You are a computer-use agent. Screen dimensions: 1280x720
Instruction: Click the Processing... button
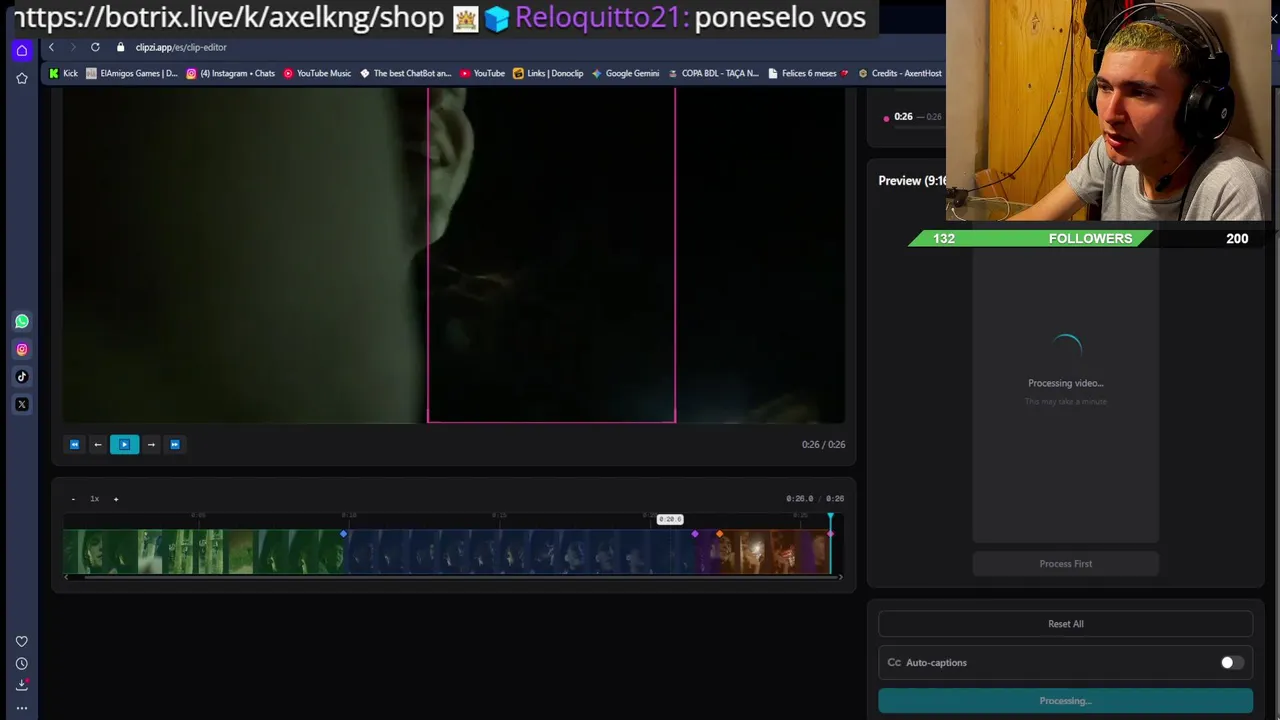click(x=1065, y=701)
